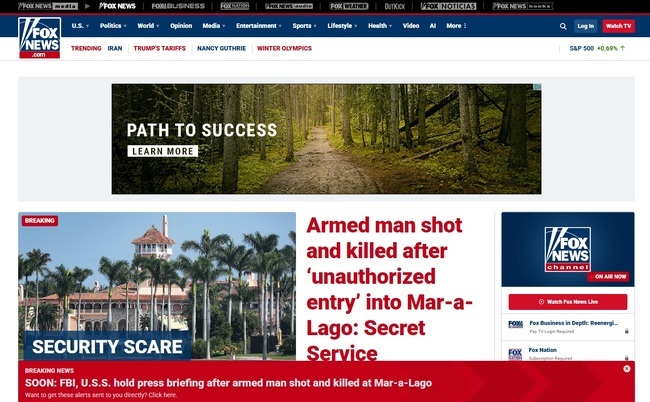
Task: Click the Fox News .com logo
Action: [40, 38]
